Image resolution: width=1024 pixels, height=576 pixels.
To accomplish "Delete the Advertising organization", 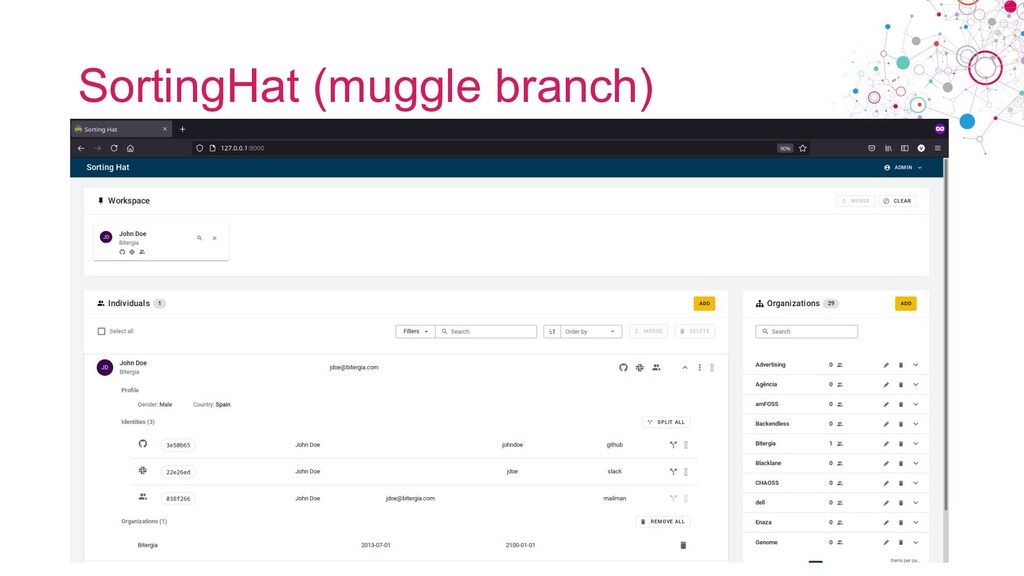I will pos(901,365).
